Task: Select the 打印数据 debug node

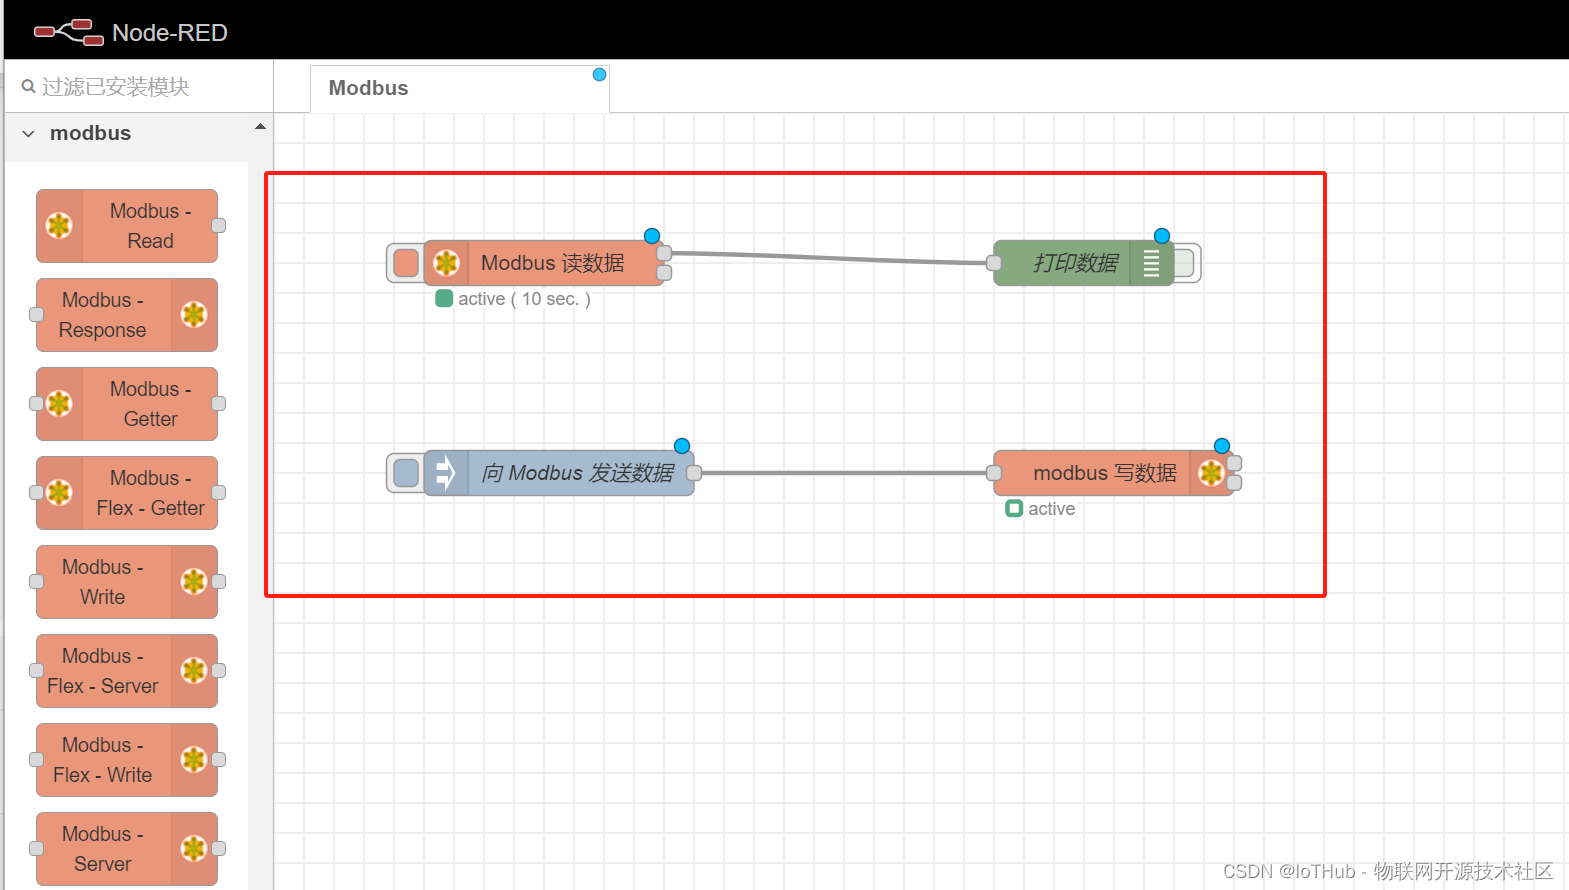Action: [x=1083, y=263]
